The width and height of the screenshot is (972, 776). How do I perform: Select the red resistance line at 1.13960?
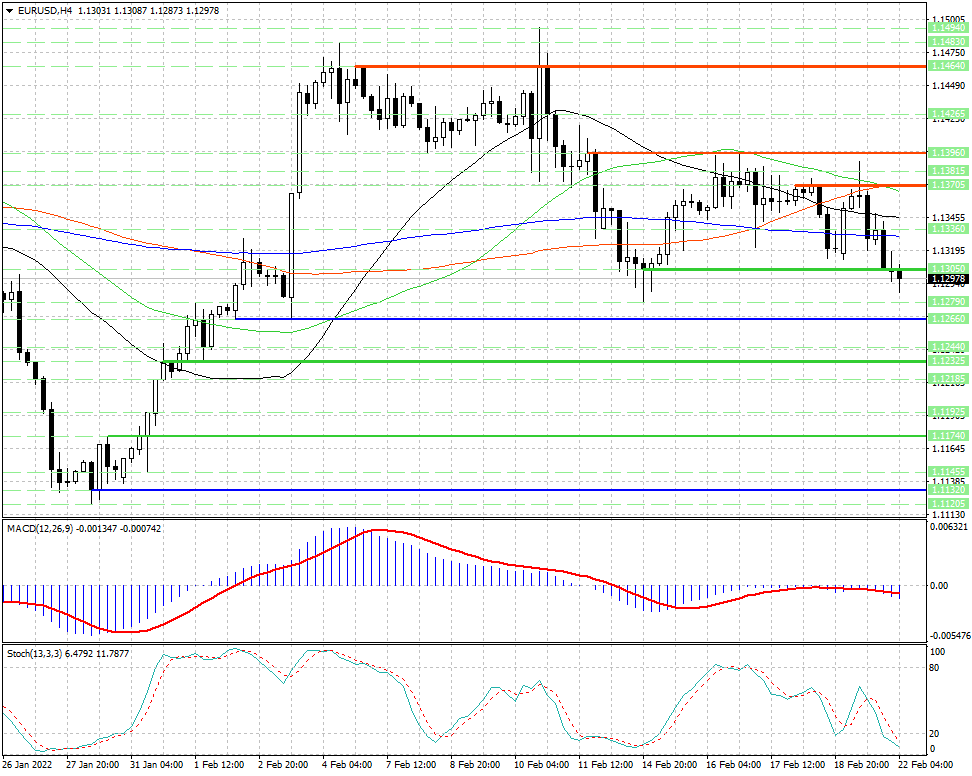(757, 152)
